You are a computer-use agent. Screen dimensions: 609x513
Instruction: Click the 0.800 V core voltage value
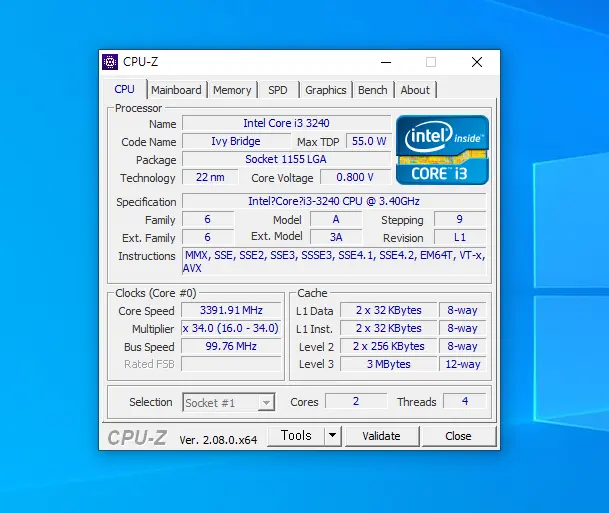point(355,177)
